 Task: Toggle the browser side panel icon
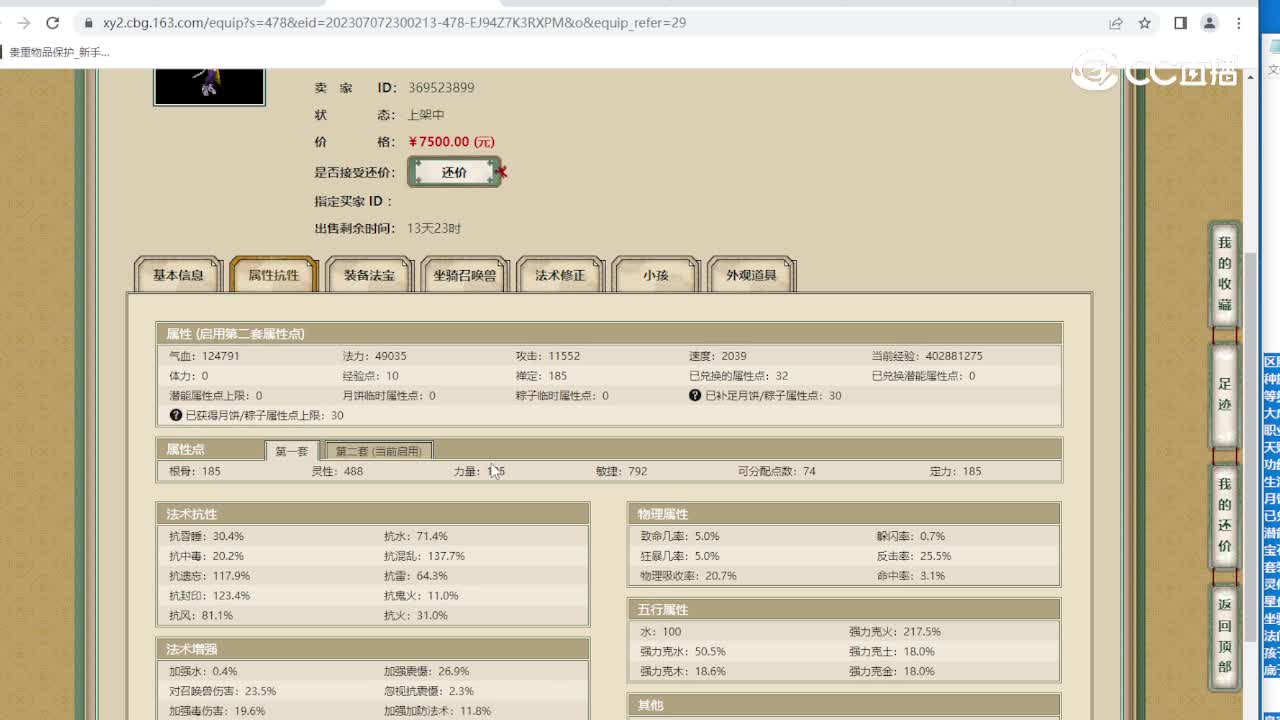click(1180, 23)
